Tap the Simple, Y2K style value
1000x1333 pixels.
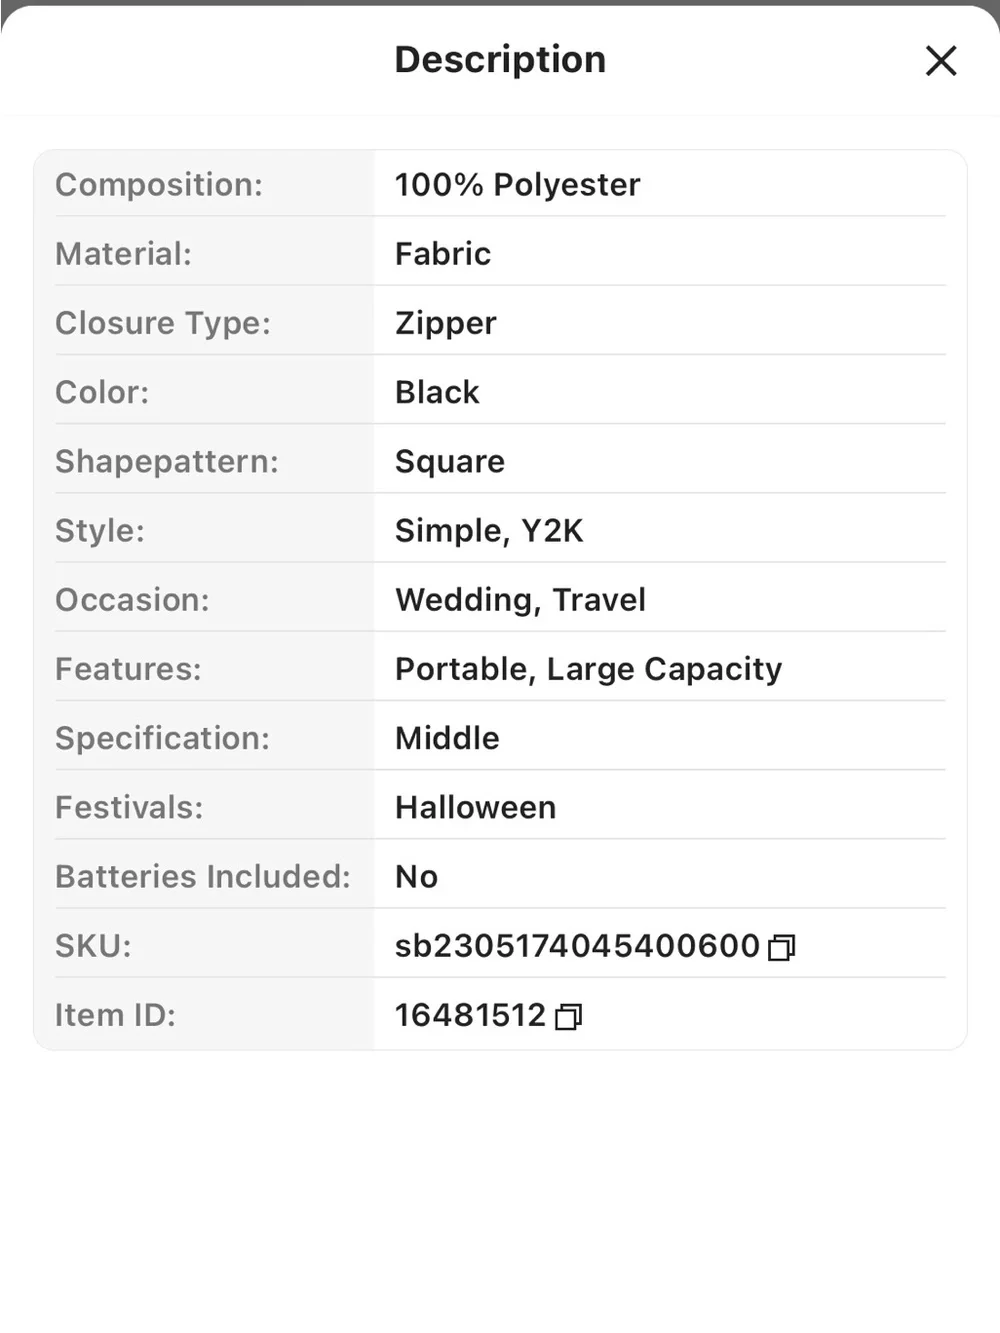pos(489,531)
